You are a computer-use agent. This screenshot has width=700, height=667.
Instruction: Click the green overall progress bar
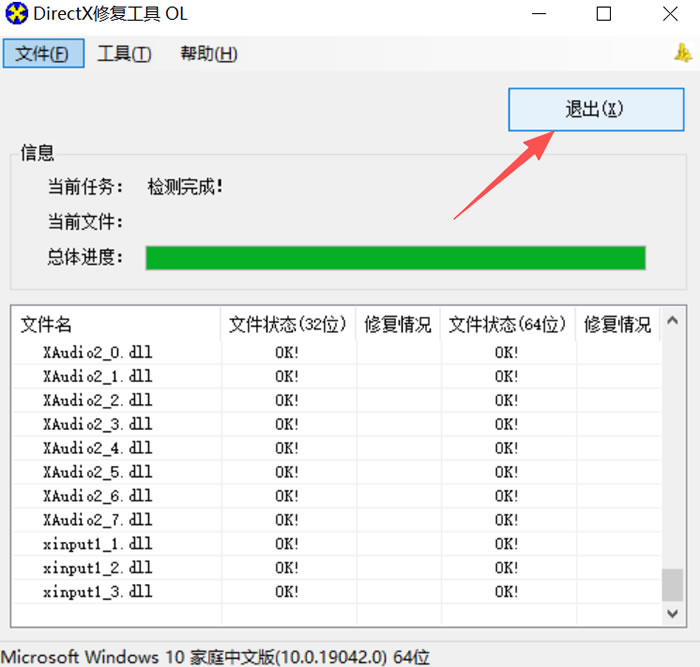point(396,258)
